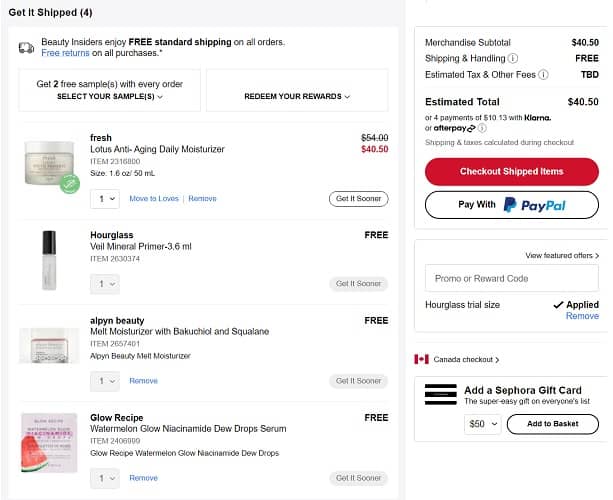Remove the applied Hourglass trial size
Screen dimensions: 613x500
[582, 316]
